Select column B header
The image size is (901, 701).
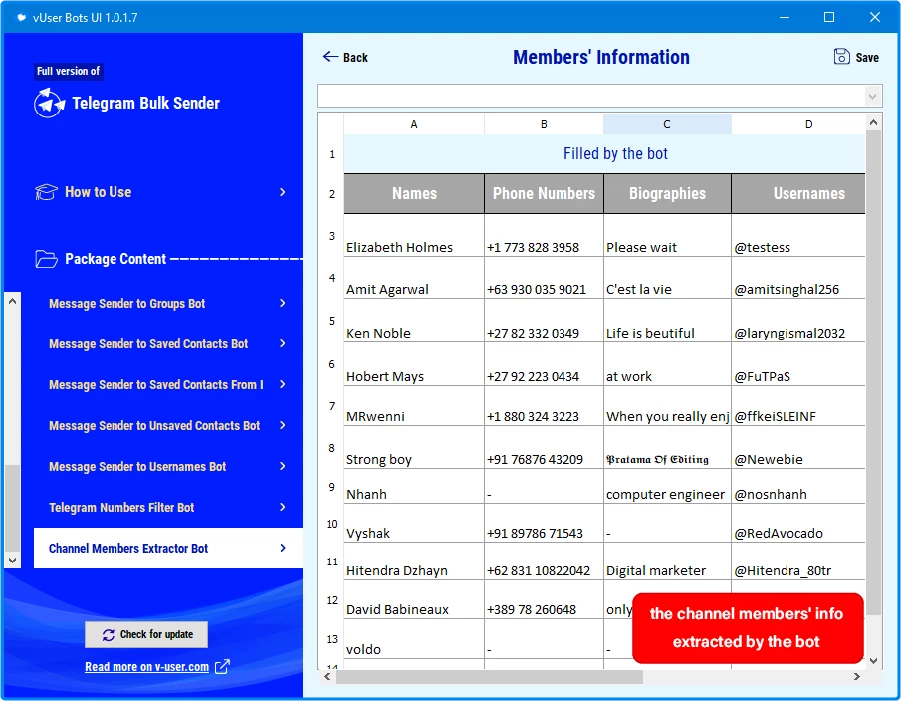pyautogui.click(x=544, y=124)
